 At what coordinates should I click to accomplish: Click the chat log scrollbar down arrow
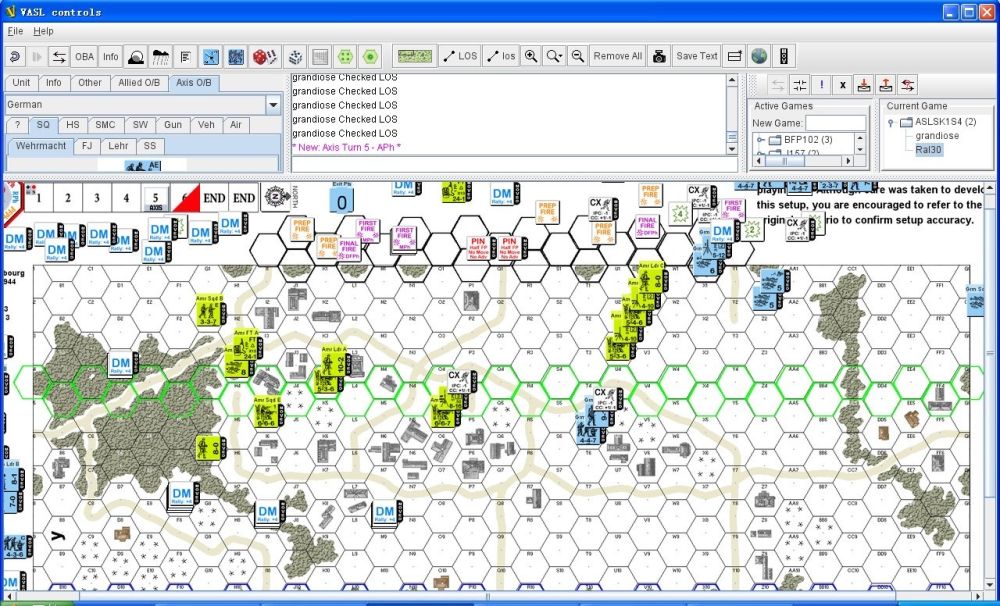click(x=732, y=149)
